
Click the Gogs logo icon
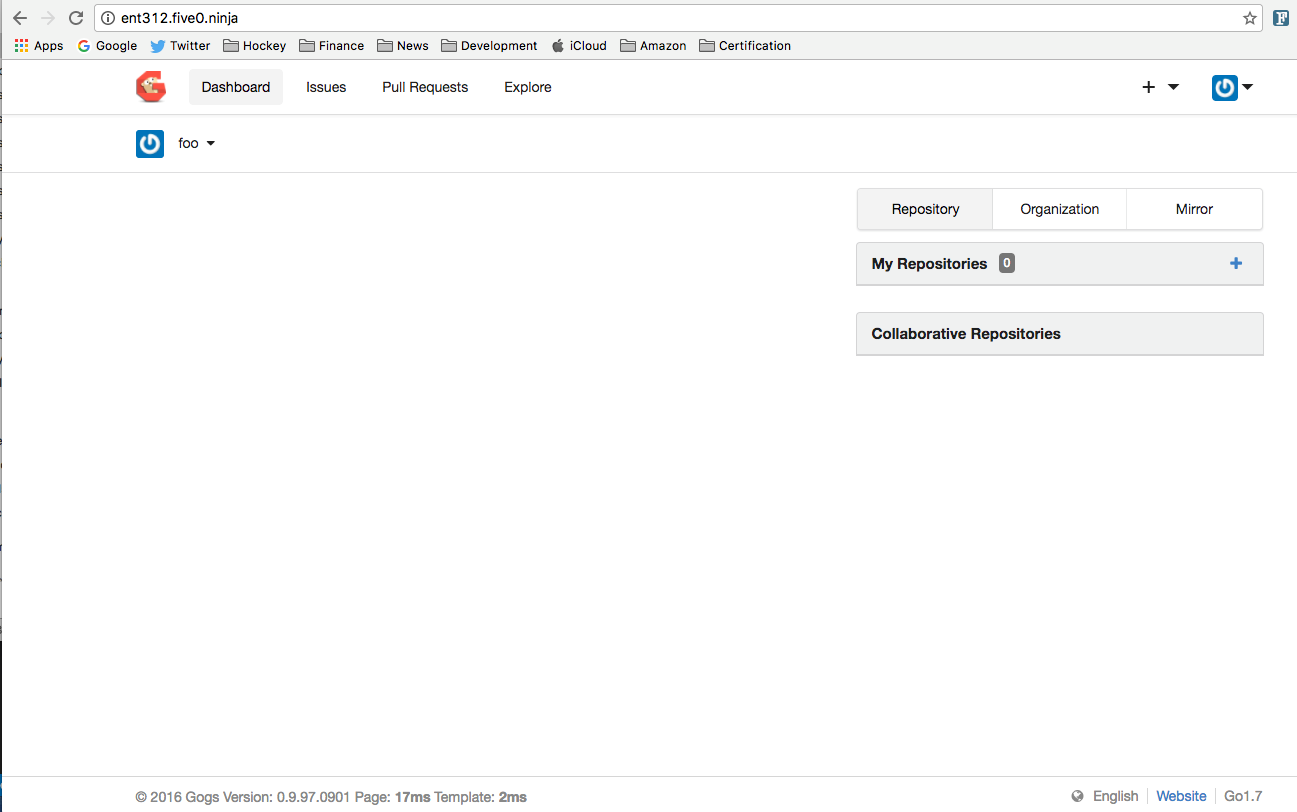point(151,87)
